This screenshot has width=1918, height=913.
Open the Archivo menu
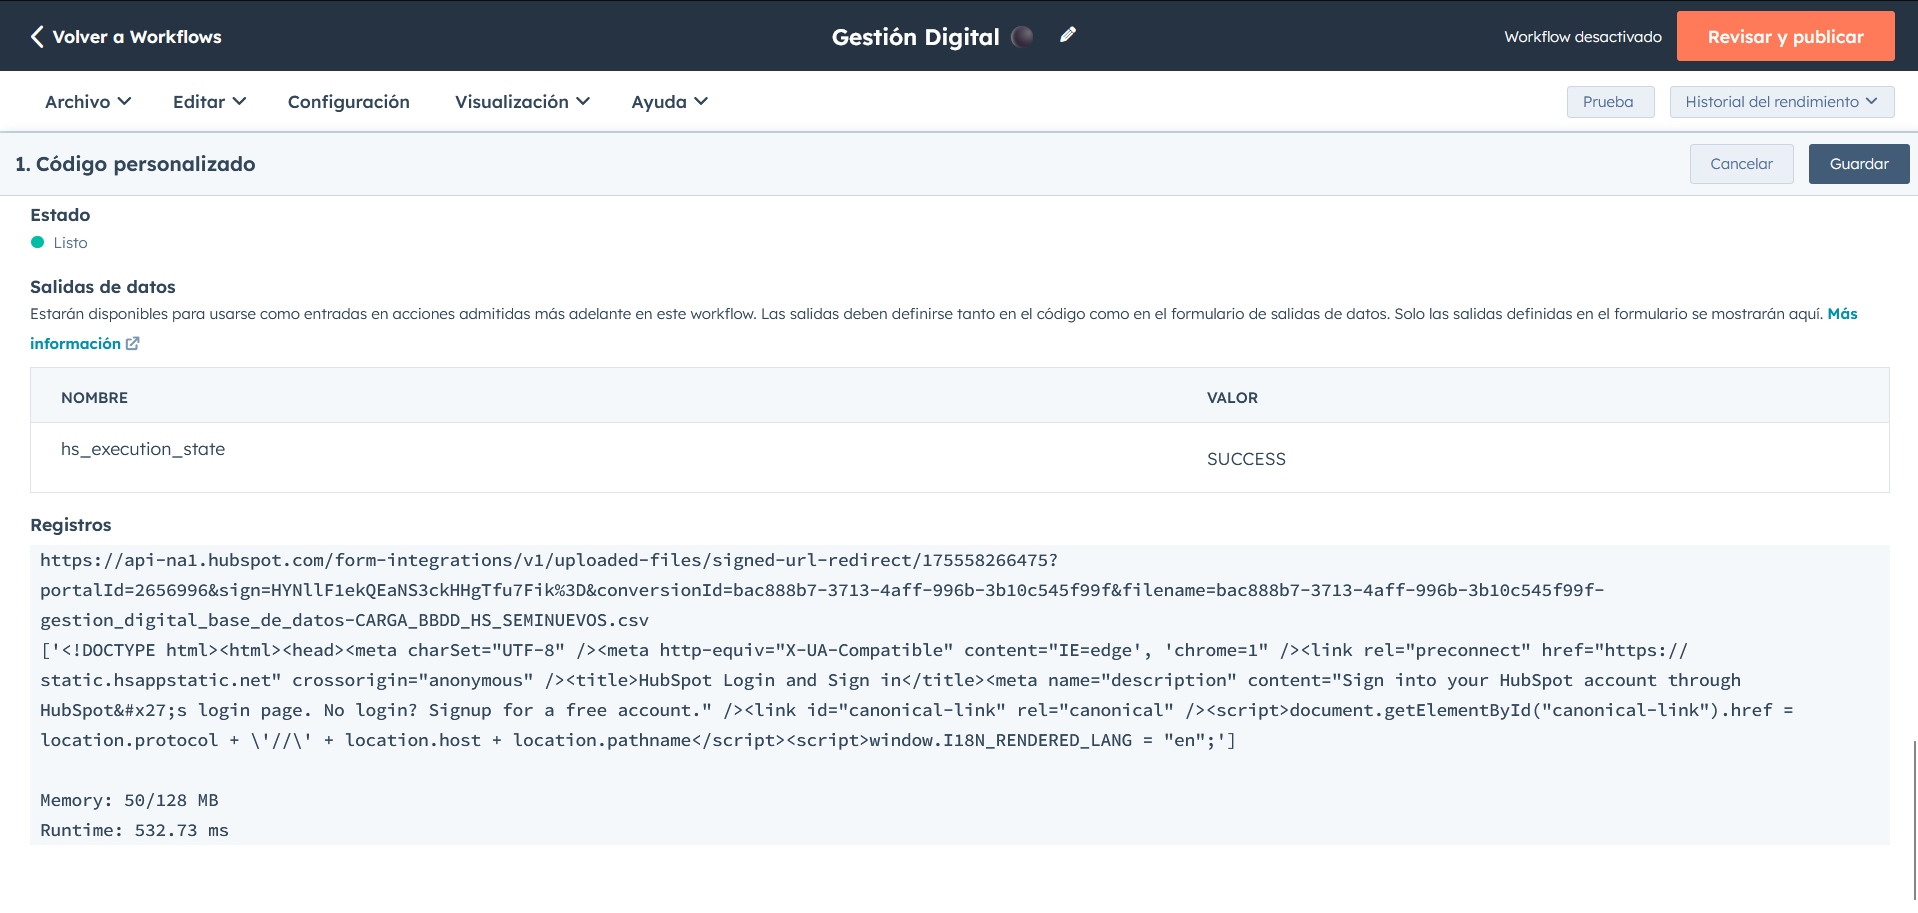coord(87,101)
